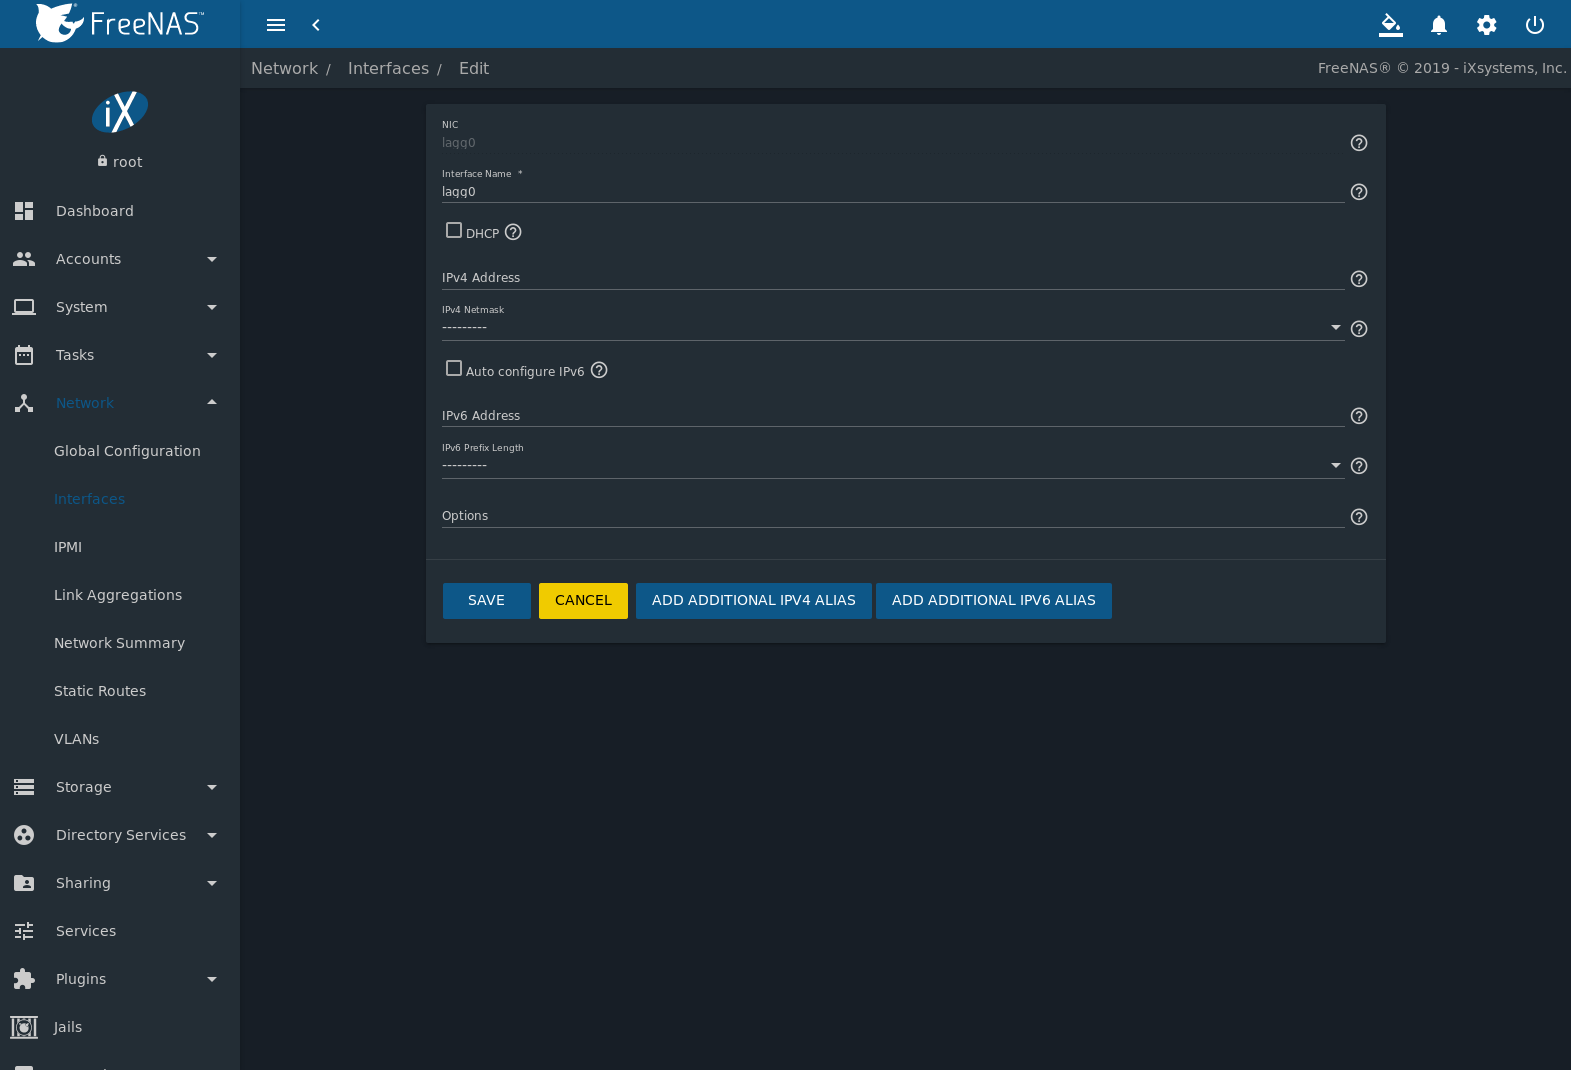The width and height of the screenshot is (1571, 1070).
Task: Click the Network topology icon
Action: (x=24, y=403)
